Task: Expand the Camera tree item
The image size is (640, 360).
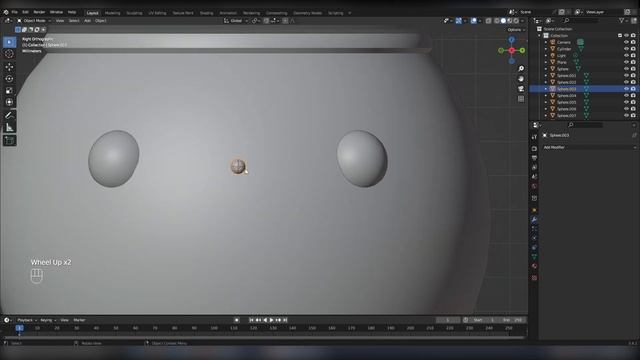Action: pos(546,42)
